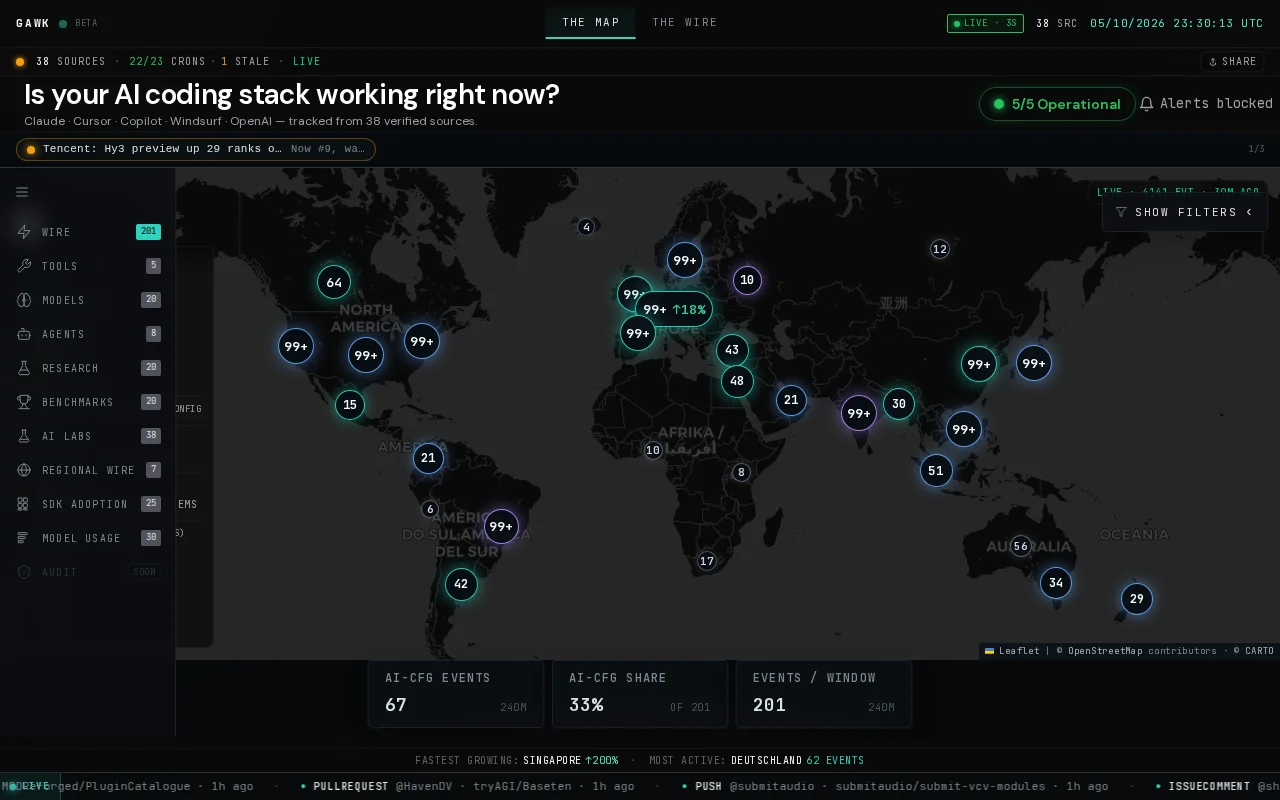
Task: Click the 99+ ↑18% Europe cluster
Action: (x=674, y=309)
